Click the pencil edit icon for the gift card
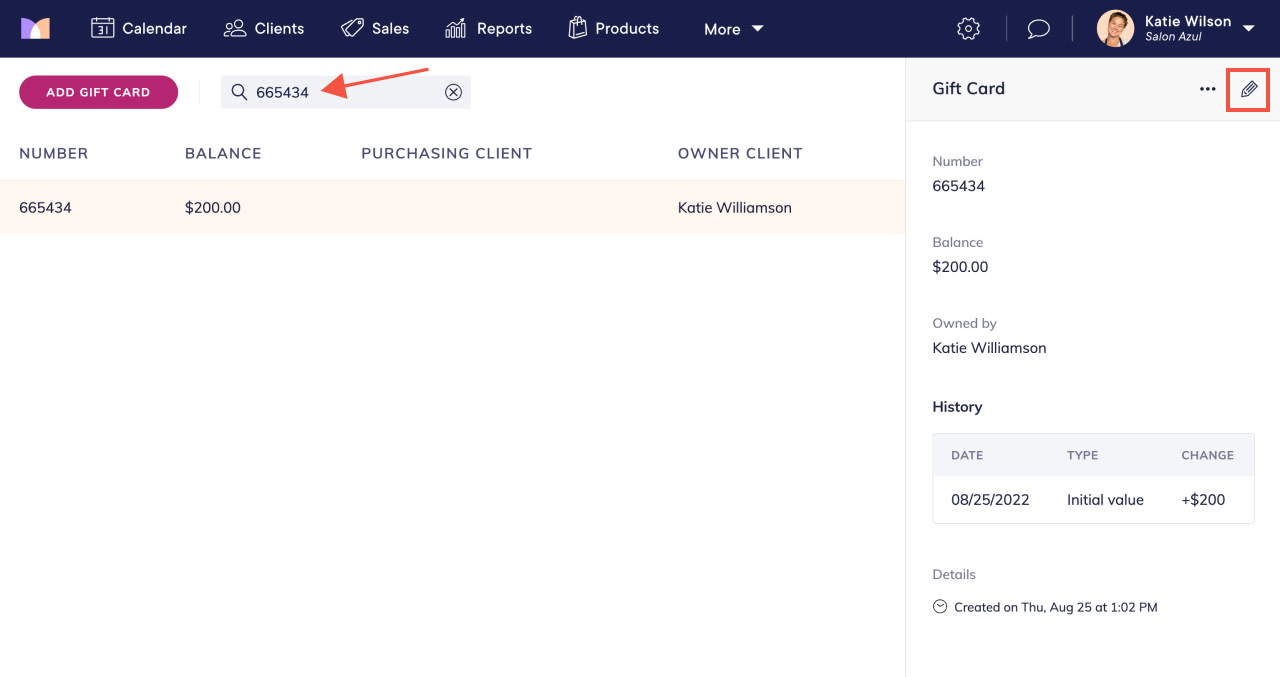Screen dimensions: 1280x677 pyautogui.click(x=1247, y=89)
